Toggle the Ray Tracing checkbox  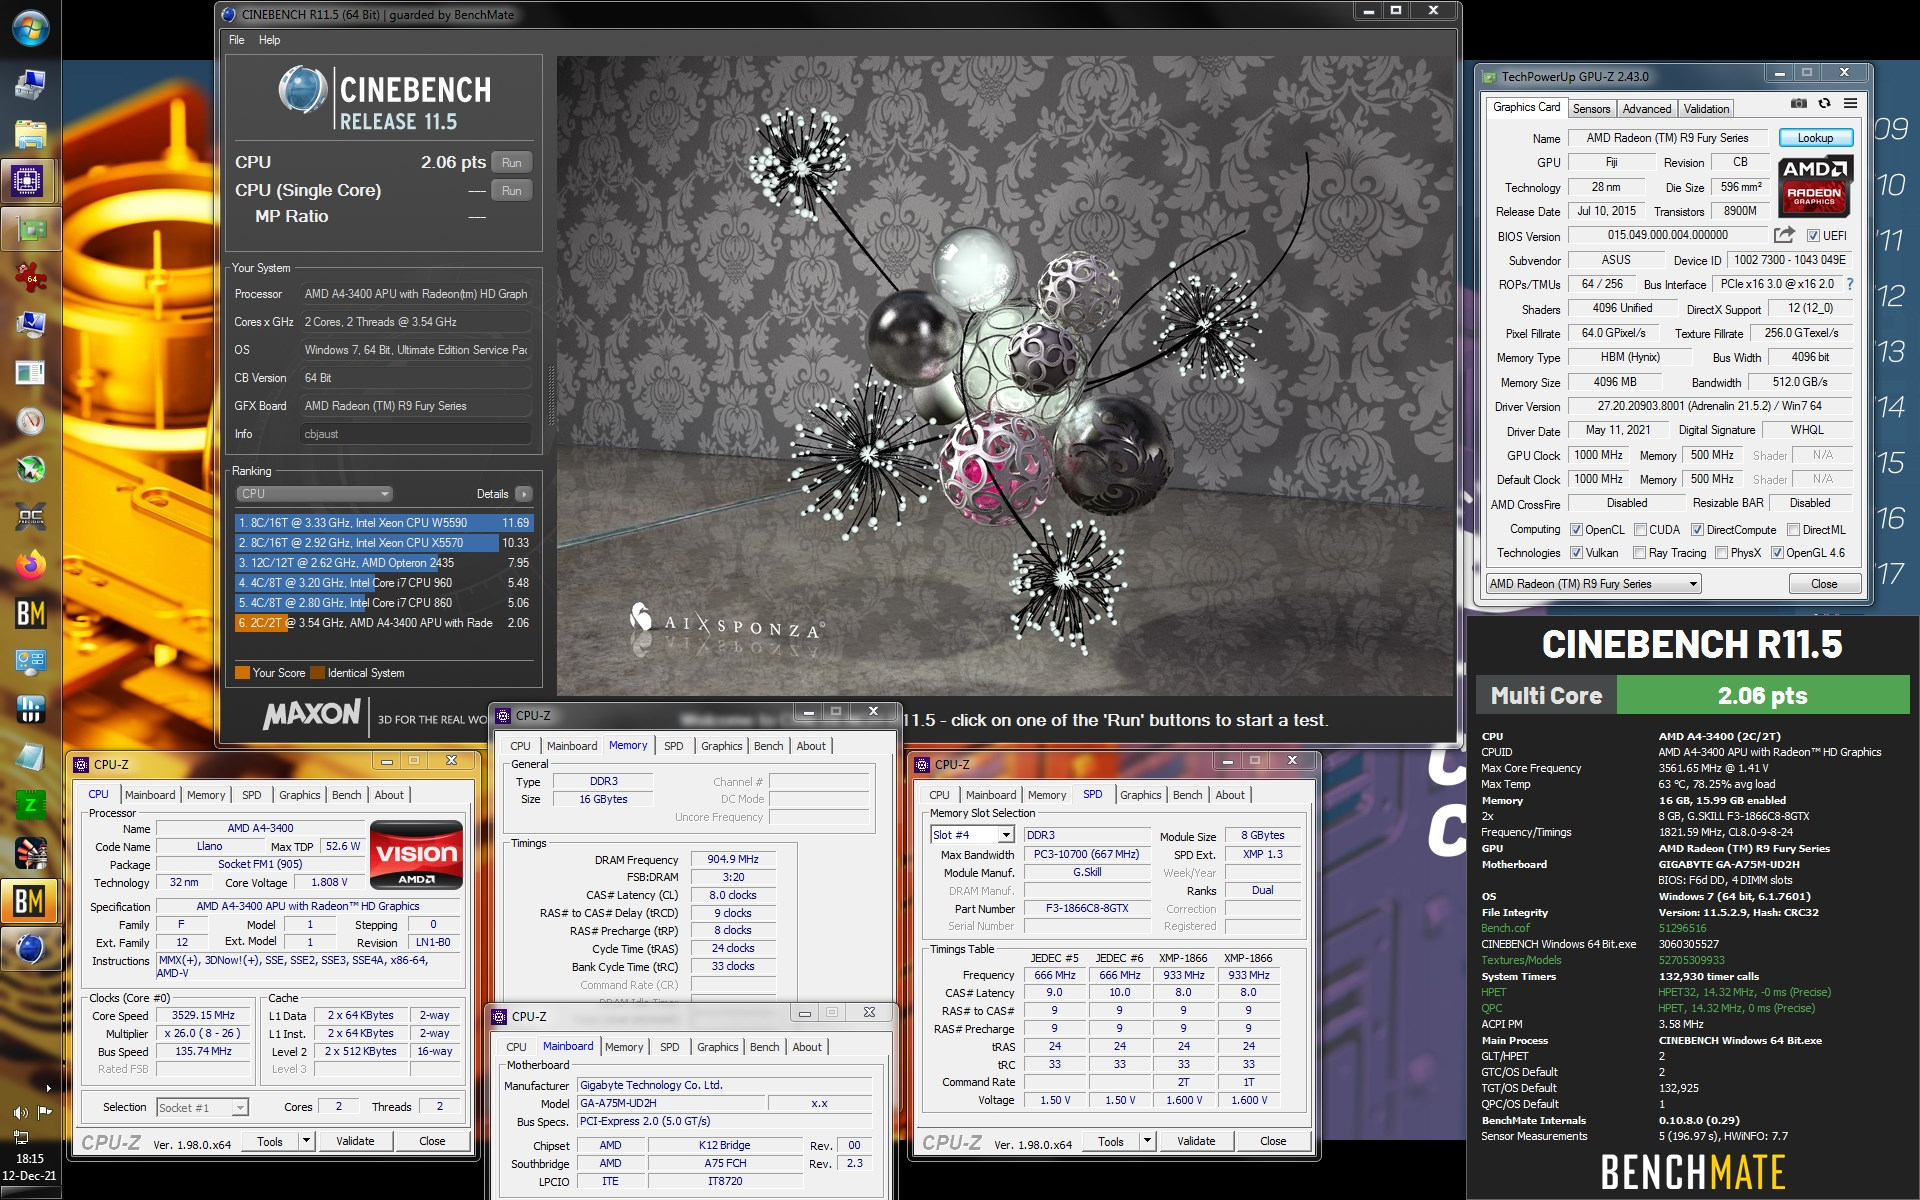[x=1639, y=553]
